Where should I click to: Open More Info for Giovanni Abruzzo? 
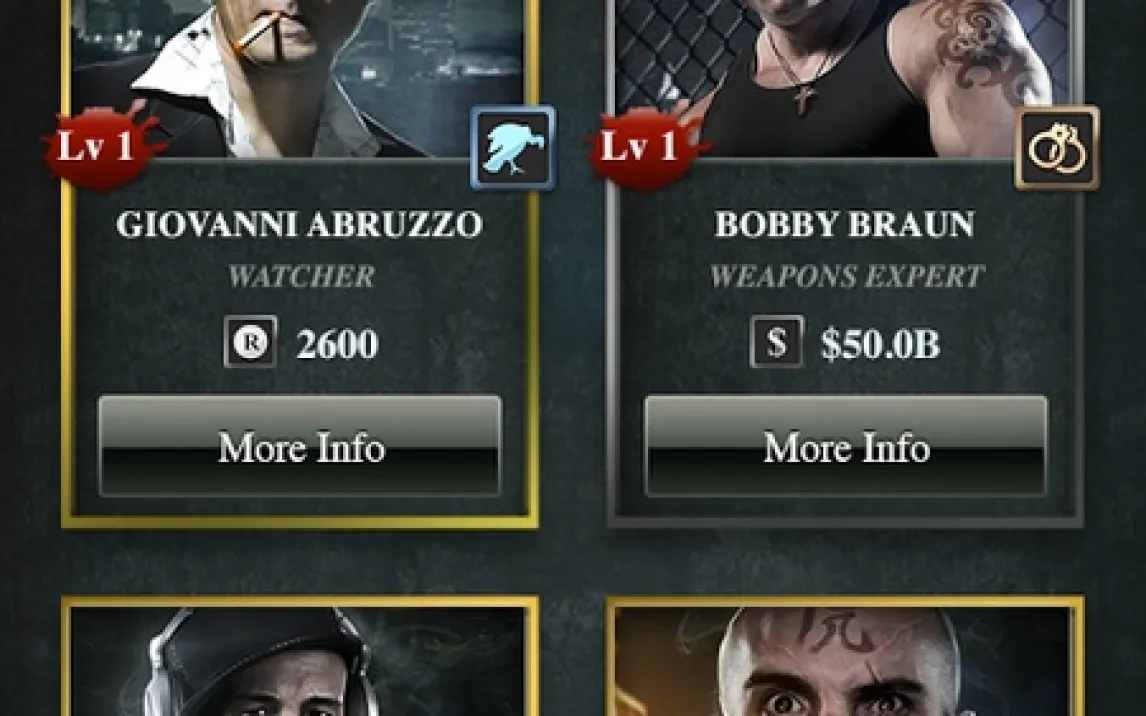coord(300,446)
